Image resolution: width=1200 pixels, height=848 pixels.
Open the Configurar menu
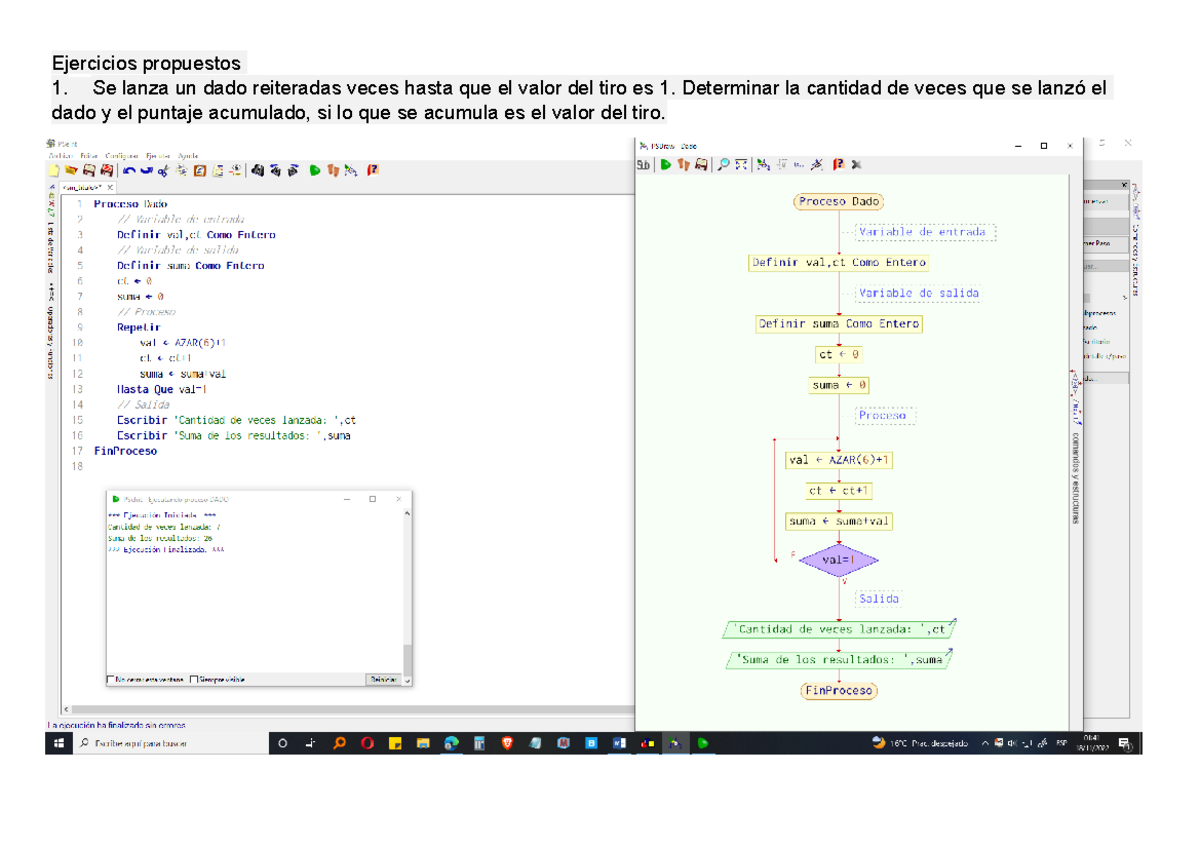click(x=121, y=156)
